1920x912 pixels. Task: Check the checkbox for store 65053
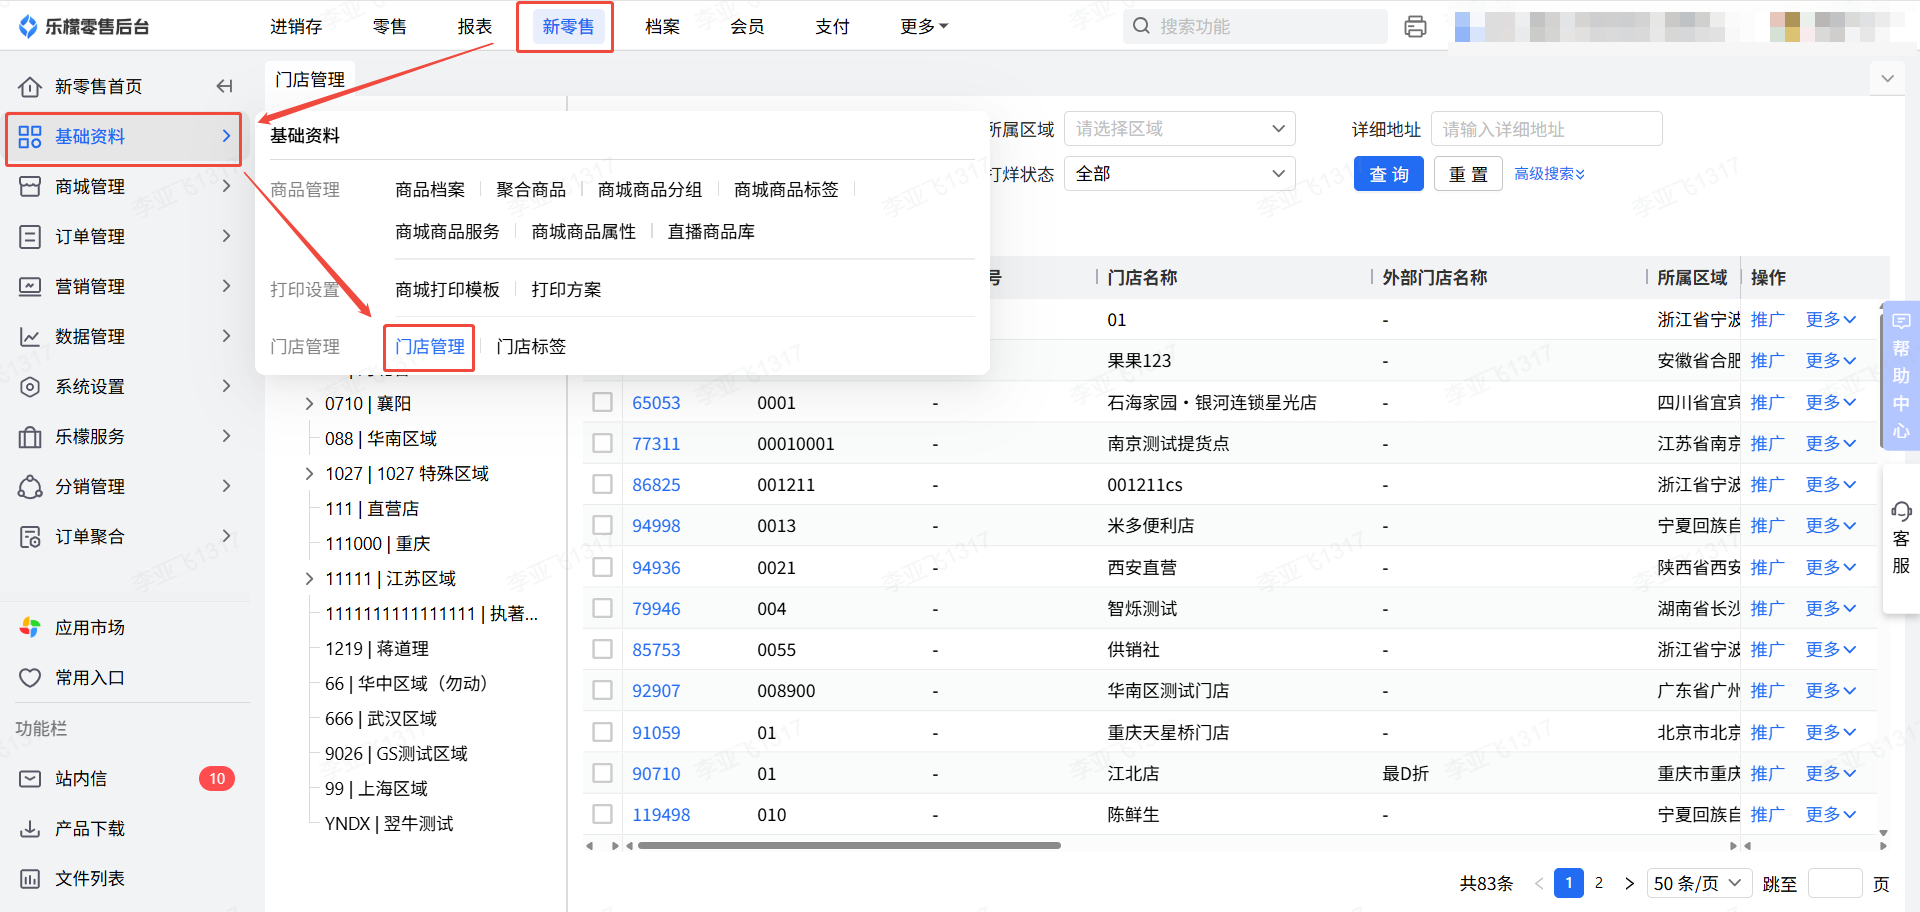[x=602, y=402]
